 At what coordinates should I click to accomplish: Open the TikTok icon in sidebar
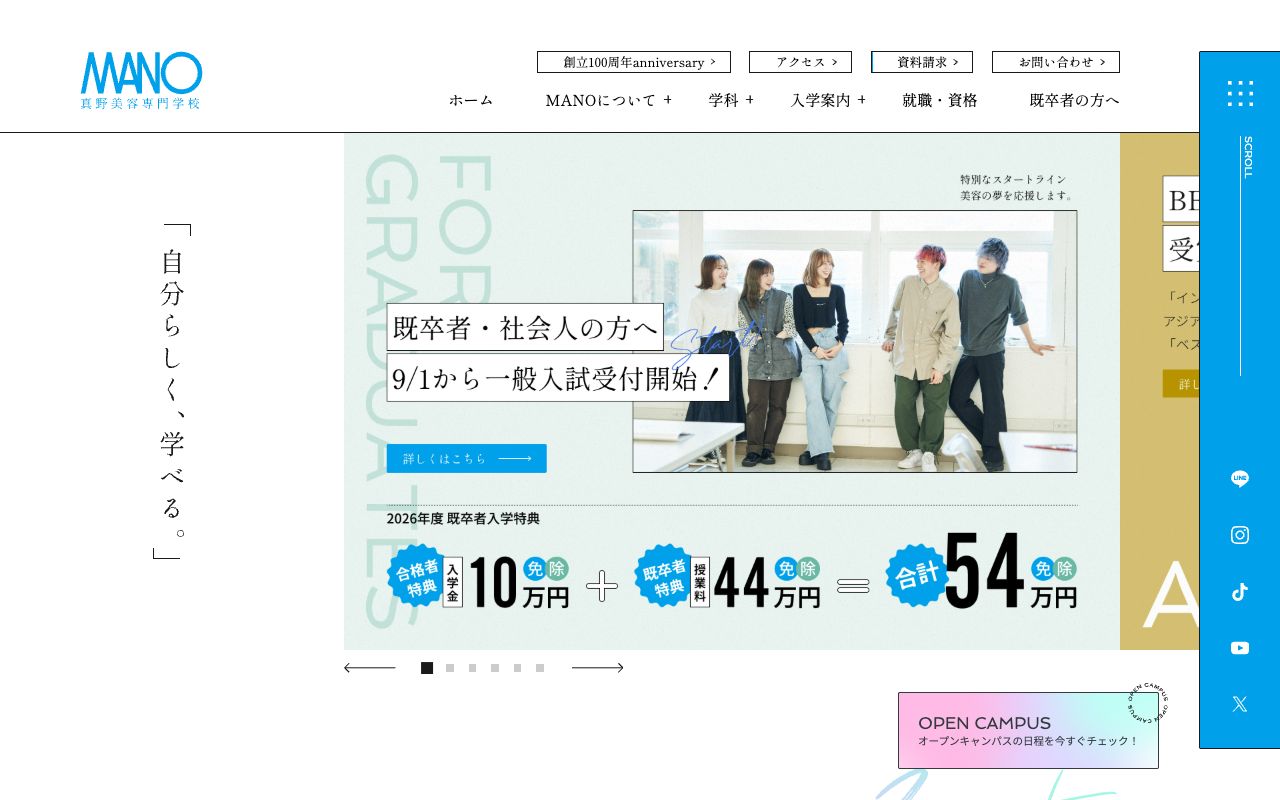pyautogui.click(x=1240, y=592)
